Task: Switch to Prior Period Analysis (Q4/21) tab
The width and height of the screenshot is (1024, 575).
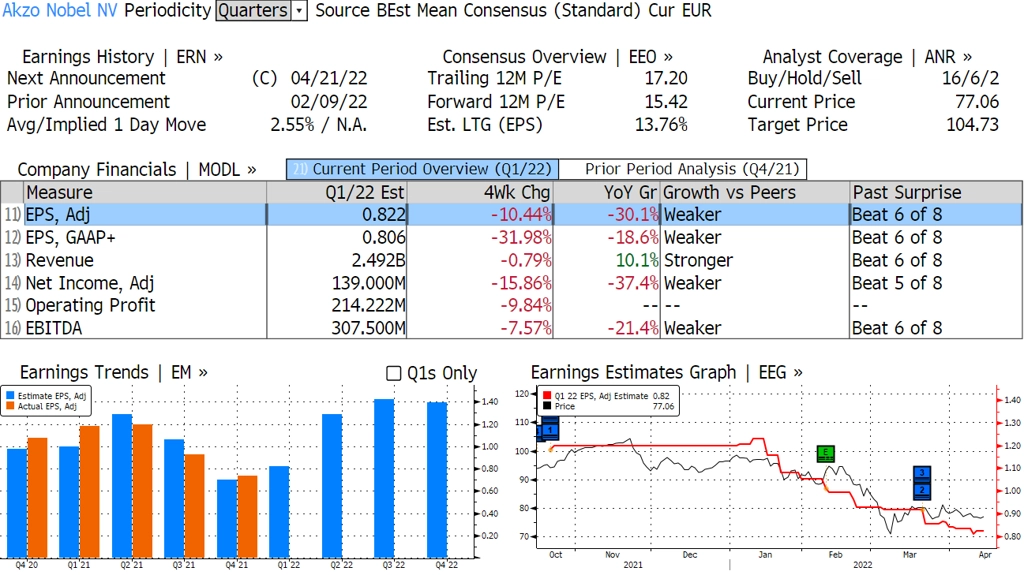Action: pos(683,169)
